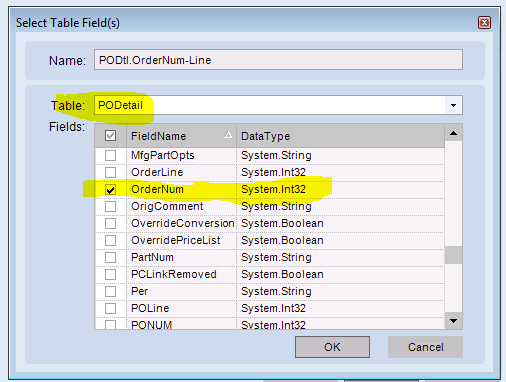Screen dimensions: 506x382
Task: Select the OverrideConversion field name
Action: 183,223
